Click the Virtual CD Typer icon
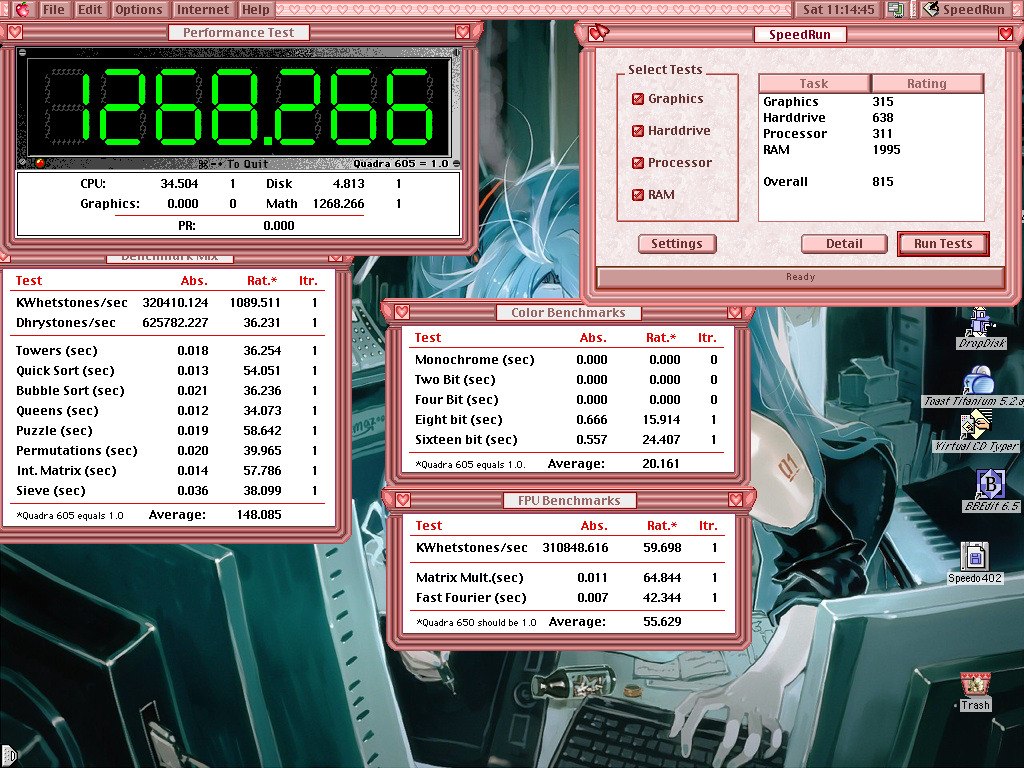This screenshot has height=768, width=1024. coord(975,425)
